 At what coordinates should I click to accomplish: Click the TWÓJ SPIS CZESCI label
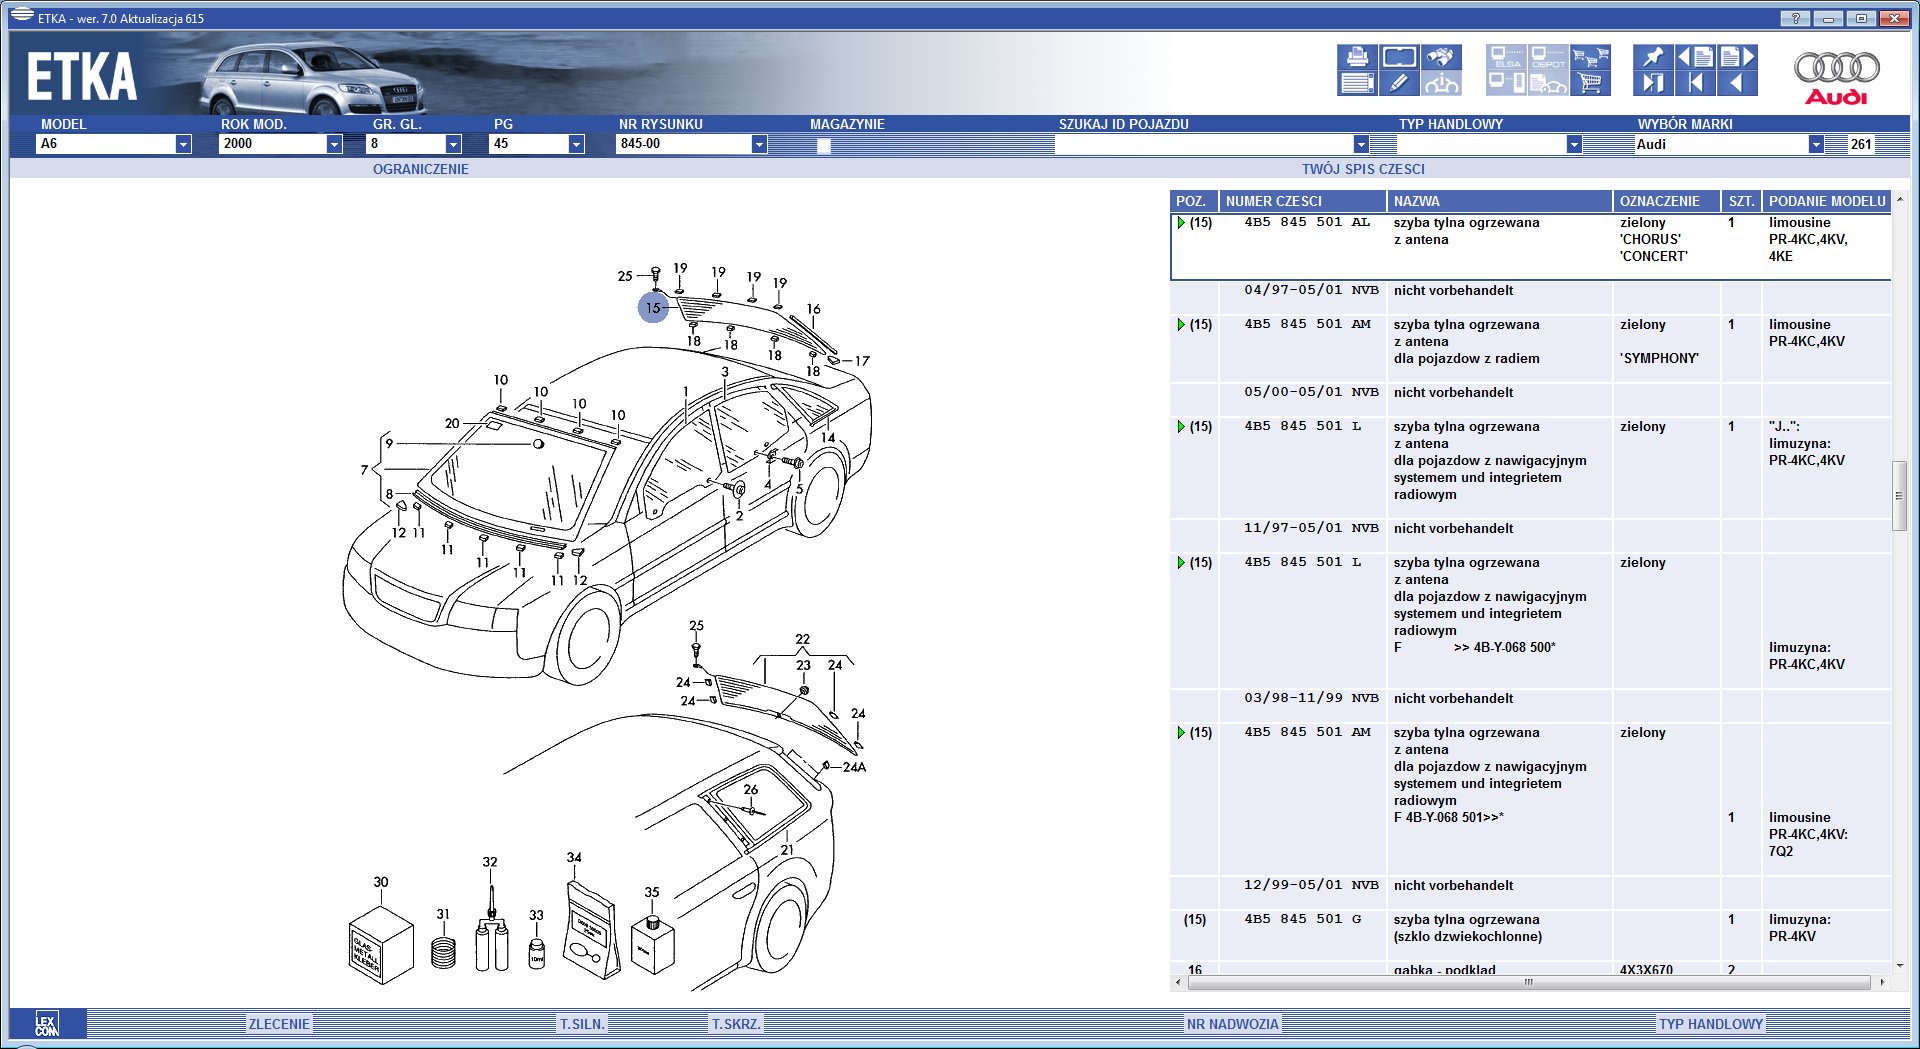[1363, 169]
